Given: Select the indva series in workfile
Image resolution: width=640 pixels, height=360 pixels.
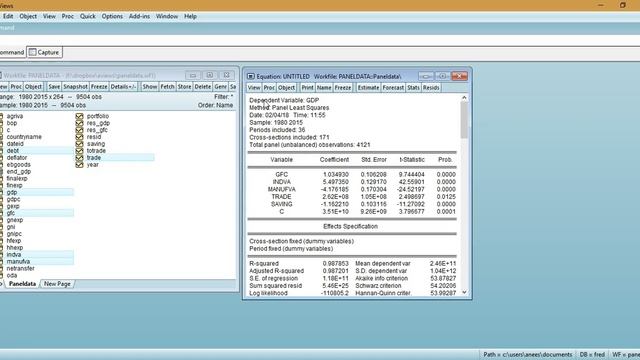Looking at the screenshot, I should point(14,255).
